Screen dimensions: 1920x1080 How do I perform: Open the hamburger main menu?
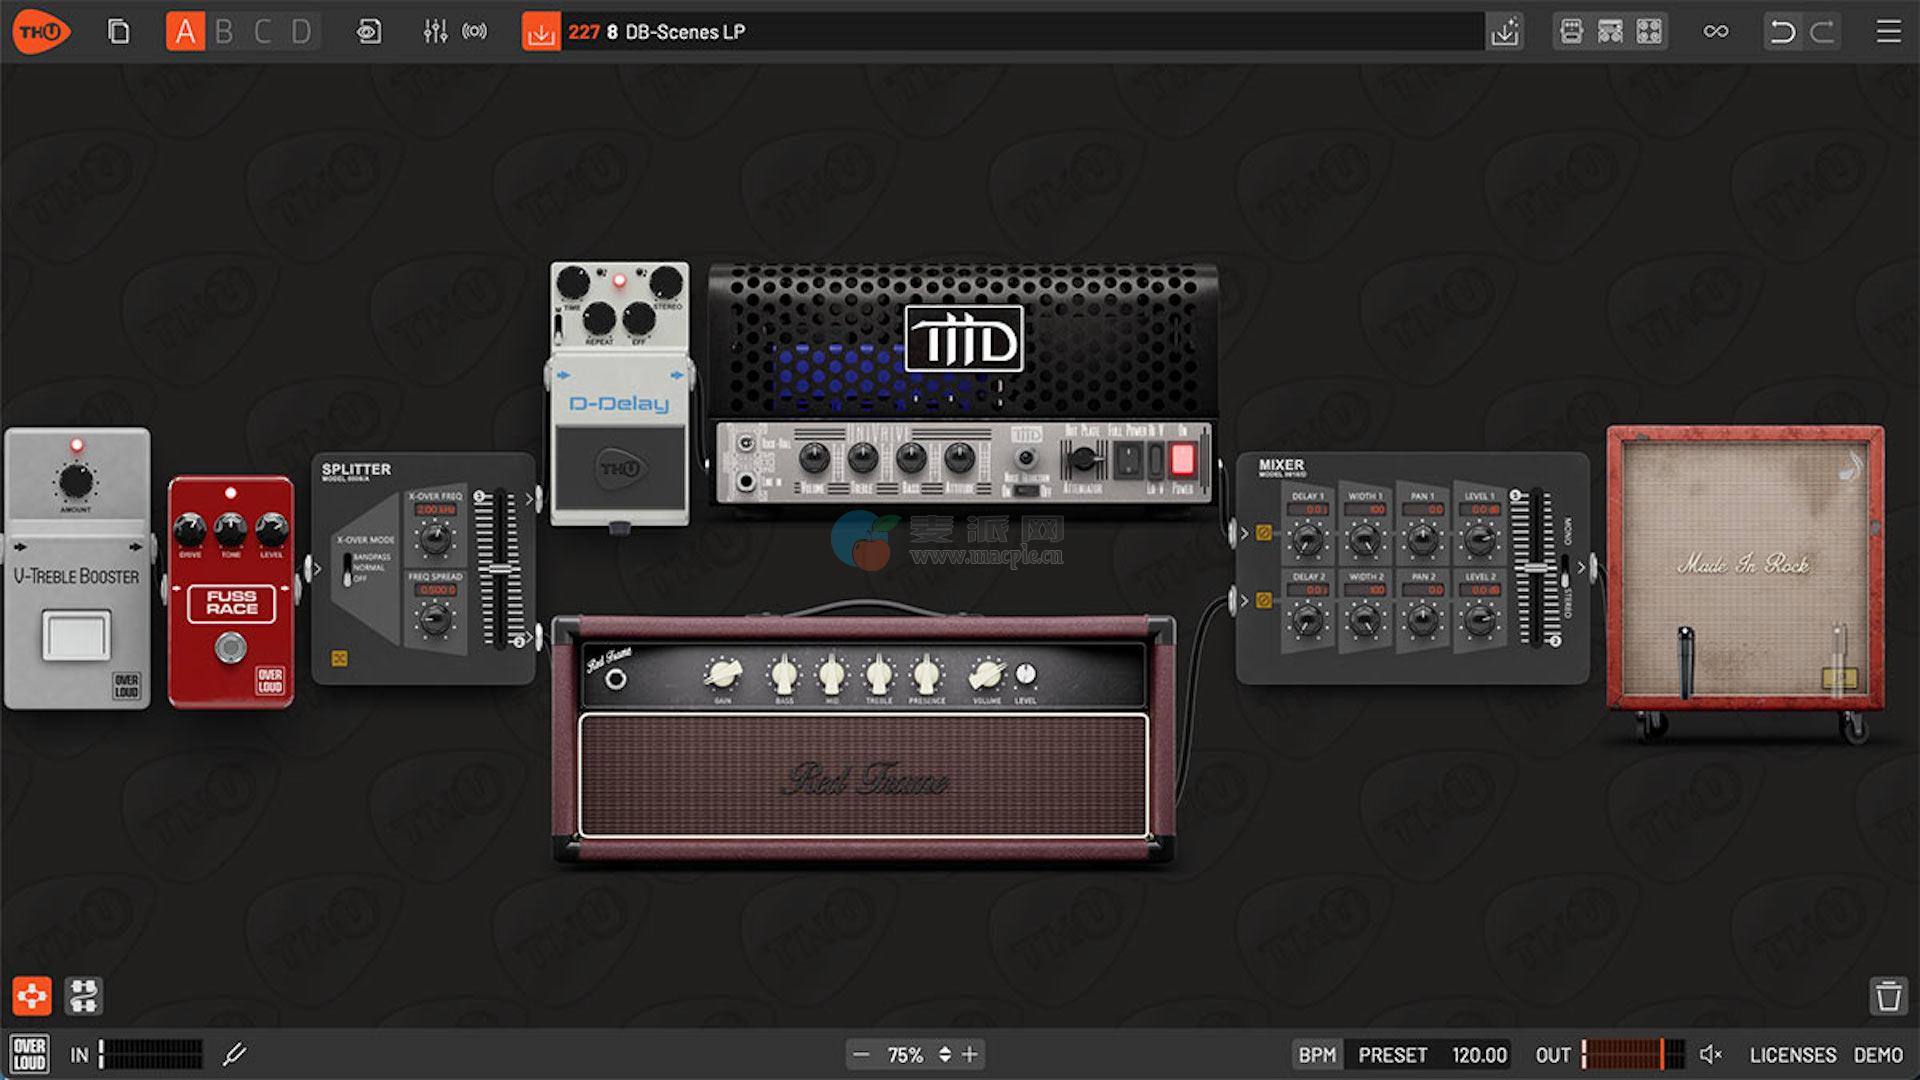[1888, 32]
